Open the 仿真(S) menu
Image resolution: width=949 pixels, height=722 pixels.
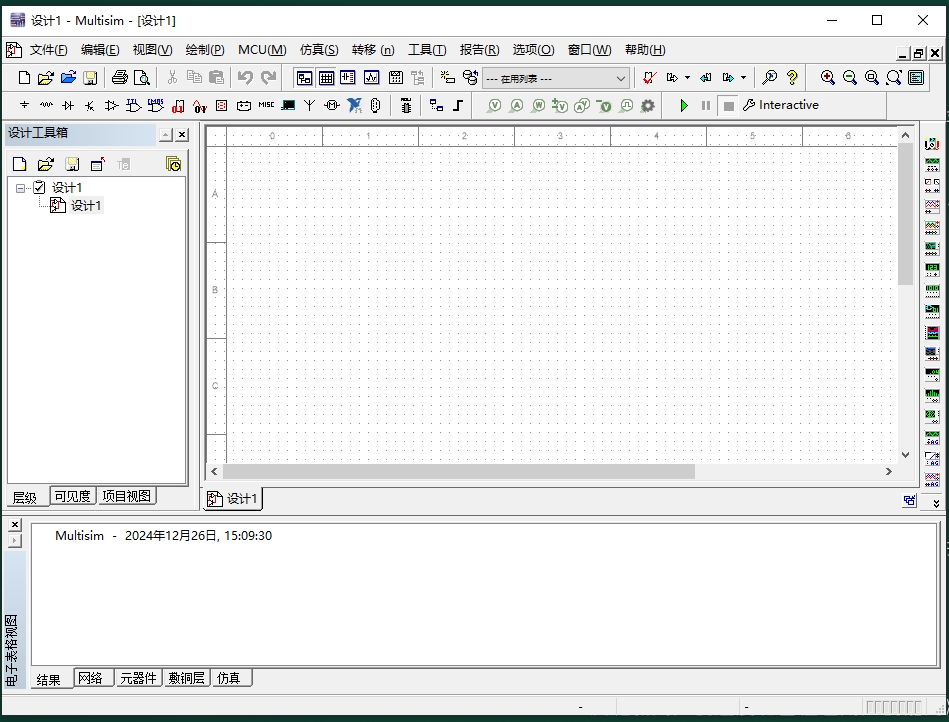click(319, 50)
